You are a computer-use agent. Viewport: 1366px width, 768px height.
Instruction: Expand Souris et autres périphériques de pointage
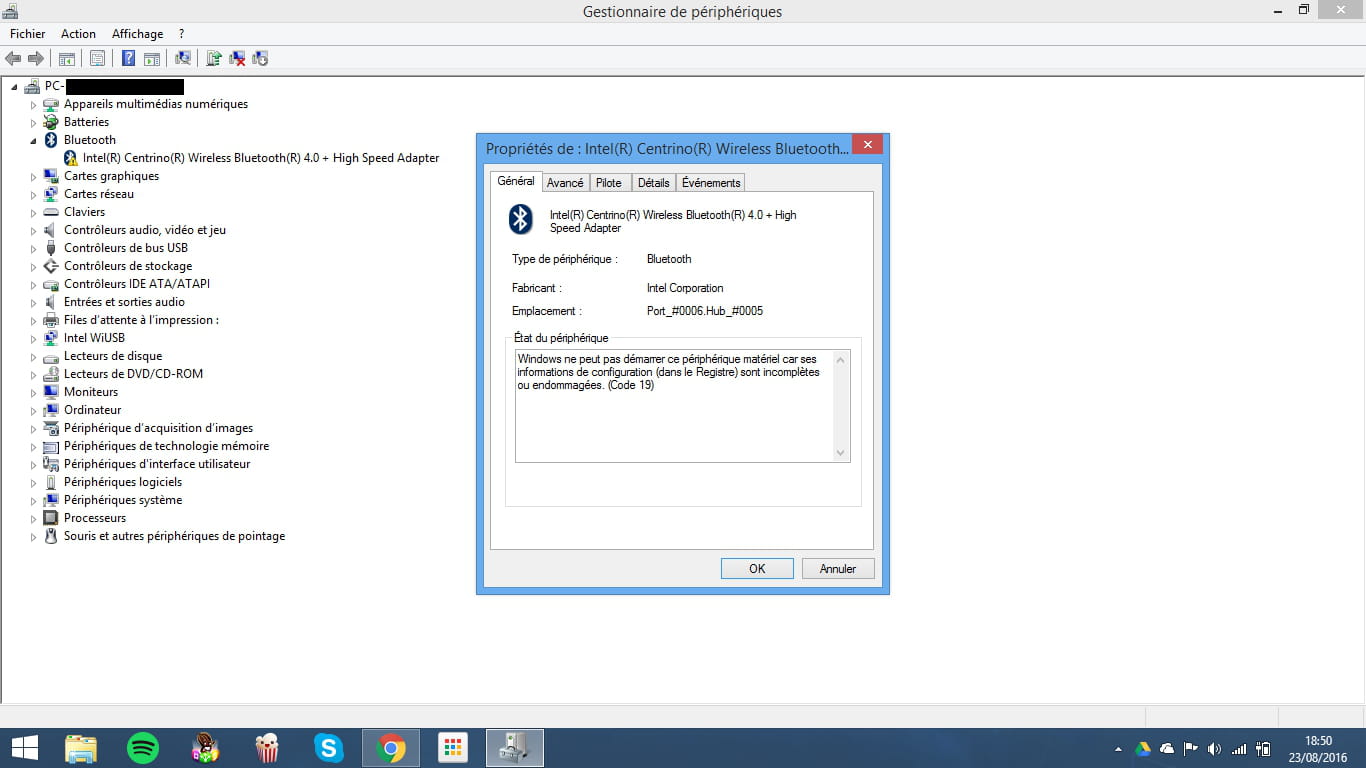click(x=33, y=537)
